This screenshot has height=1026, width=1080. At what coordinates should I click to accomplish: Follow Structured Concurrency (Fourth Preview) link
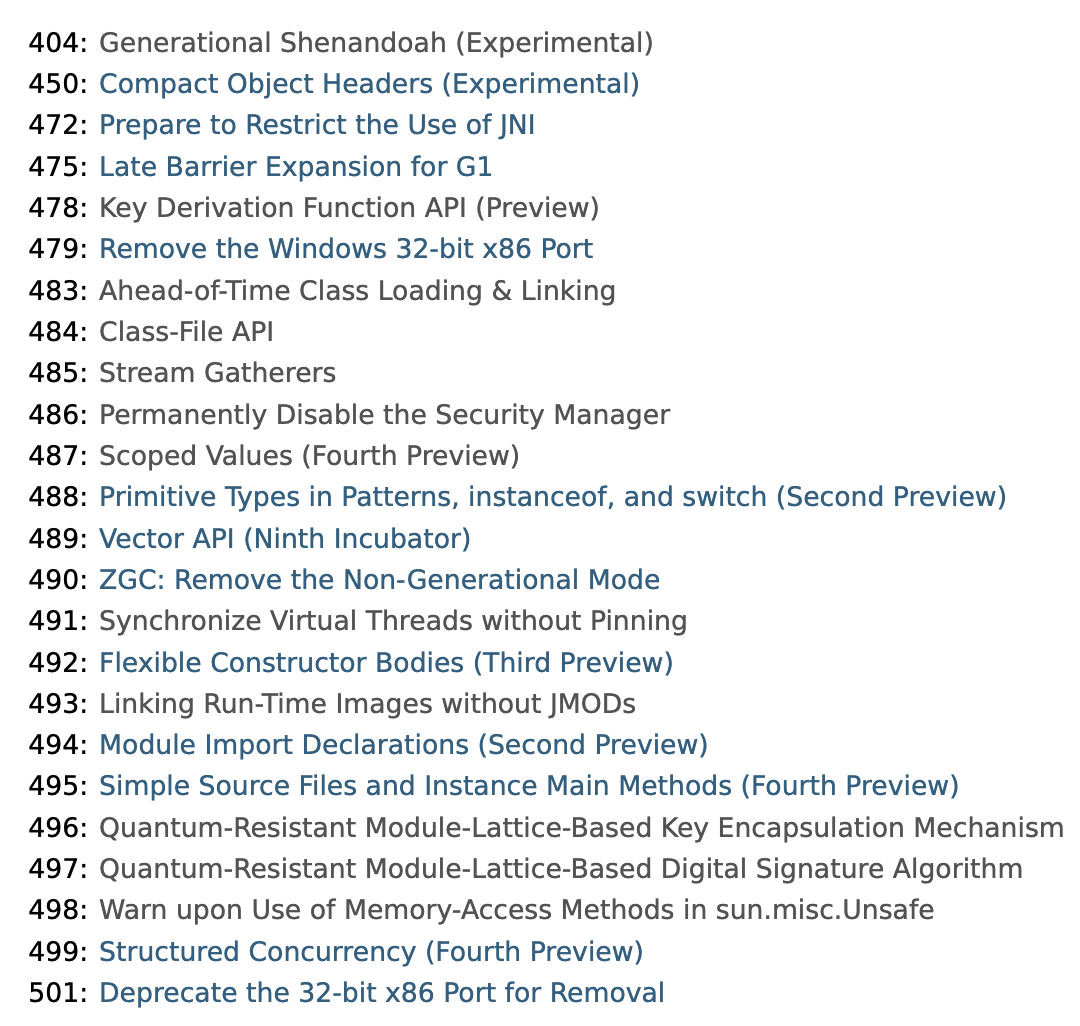371,952
